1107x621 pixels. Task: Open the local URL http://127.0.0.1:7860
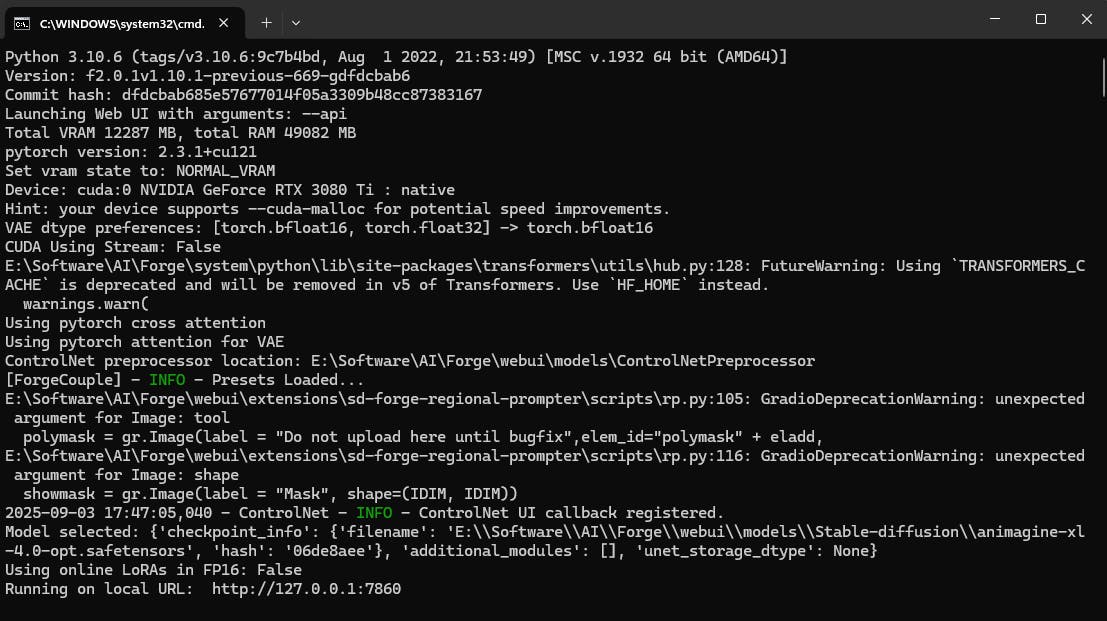coord(306,589)
